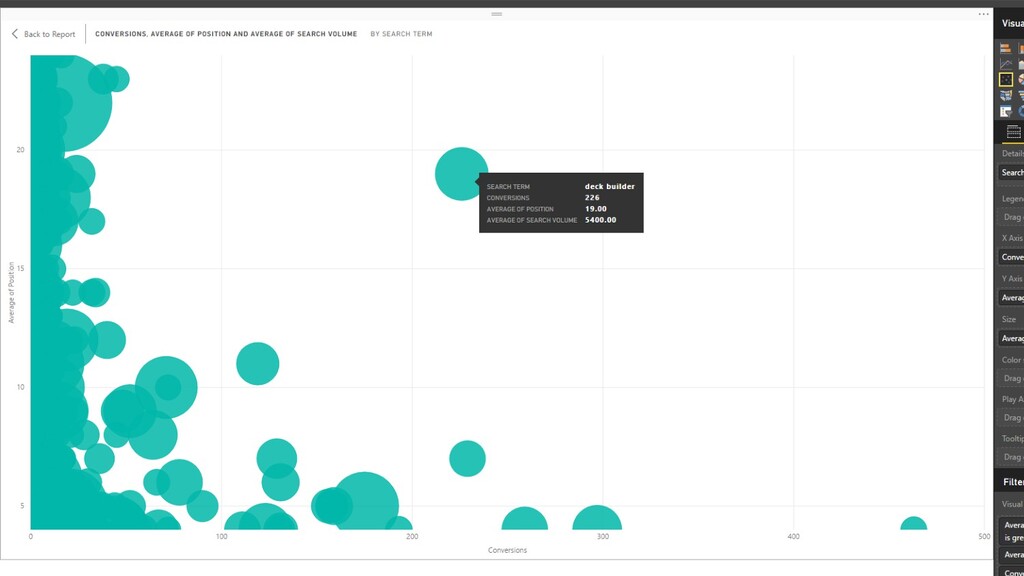Click the Color saturation drag well
Screen dimensions: 1024x576
coord(1012,378)
